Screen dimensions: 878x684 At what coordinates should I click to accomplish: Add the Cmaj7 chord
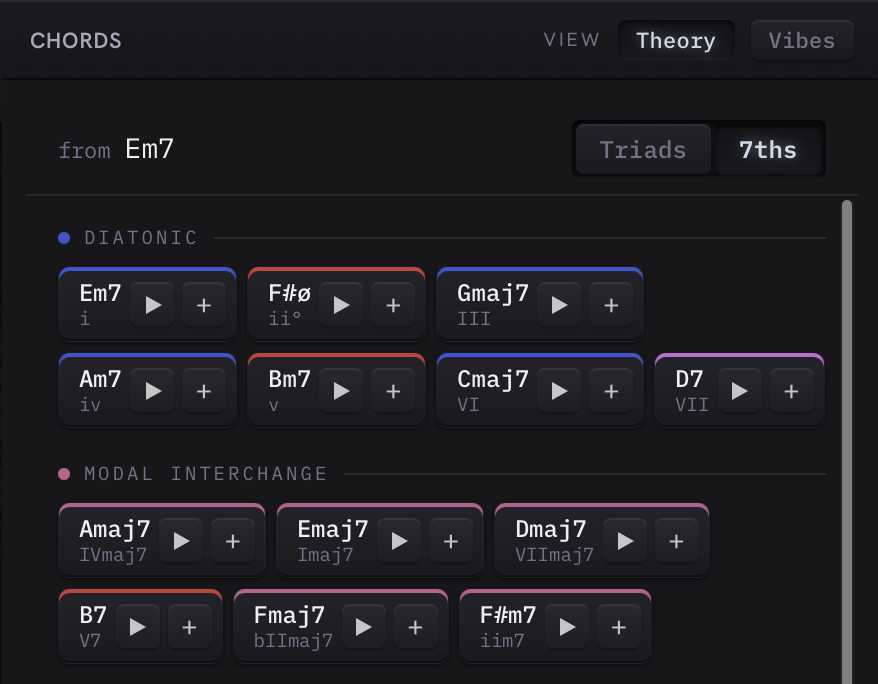pos(611,391)
